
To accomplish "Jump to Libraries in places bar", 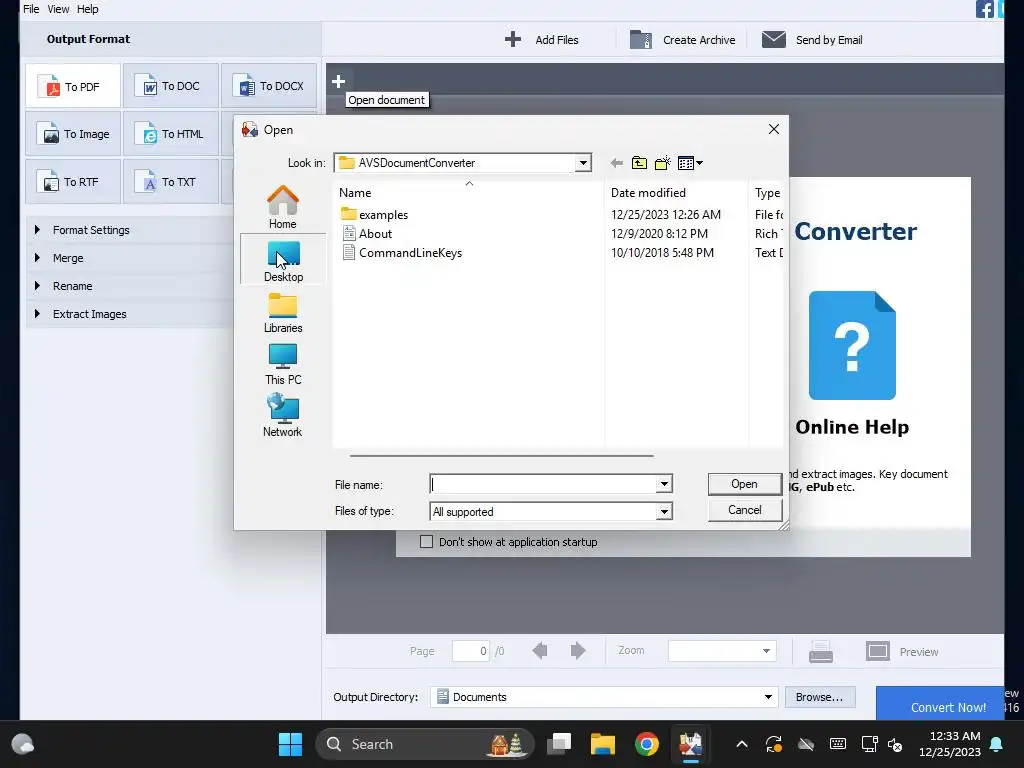I will tap(283, 313).
